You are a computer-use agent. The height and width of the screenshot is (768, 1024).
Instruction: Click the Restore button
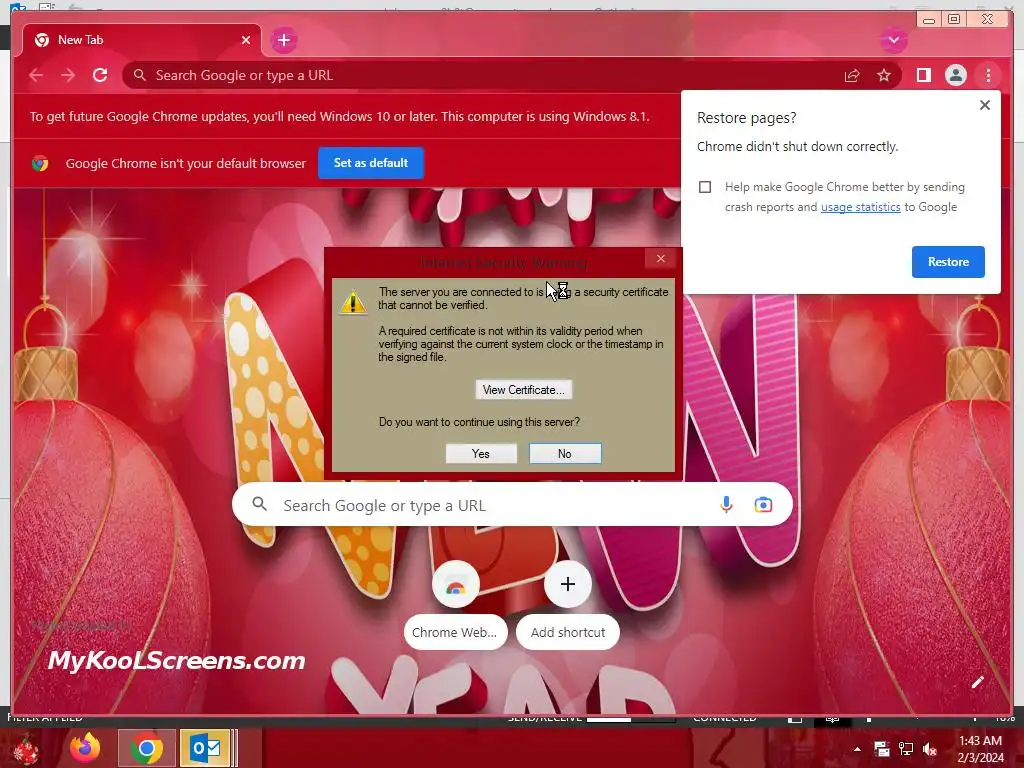click(x=948, y=262)
